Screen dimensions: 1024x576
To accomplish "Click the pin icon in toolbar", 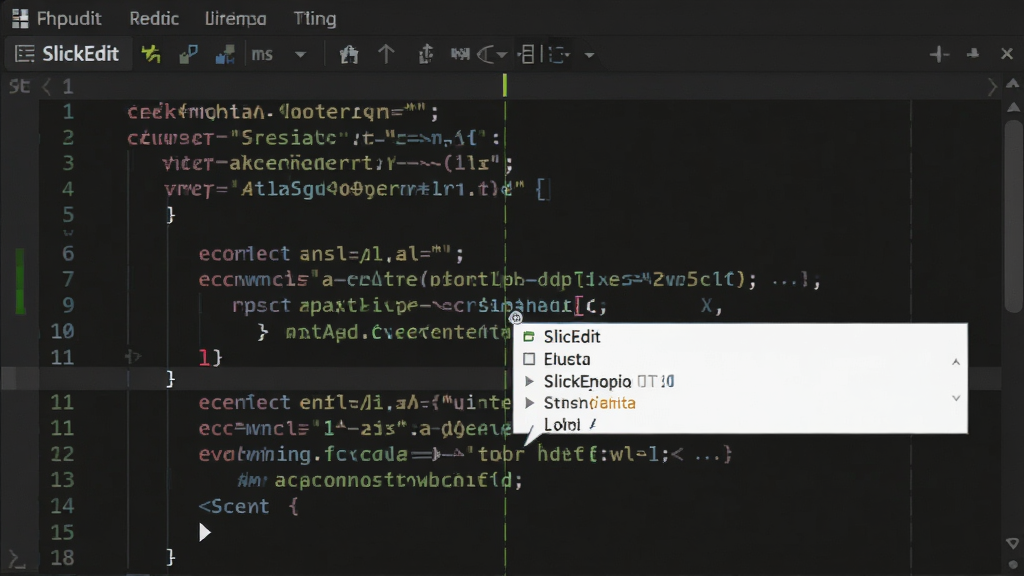I will [x=973, y=54].
